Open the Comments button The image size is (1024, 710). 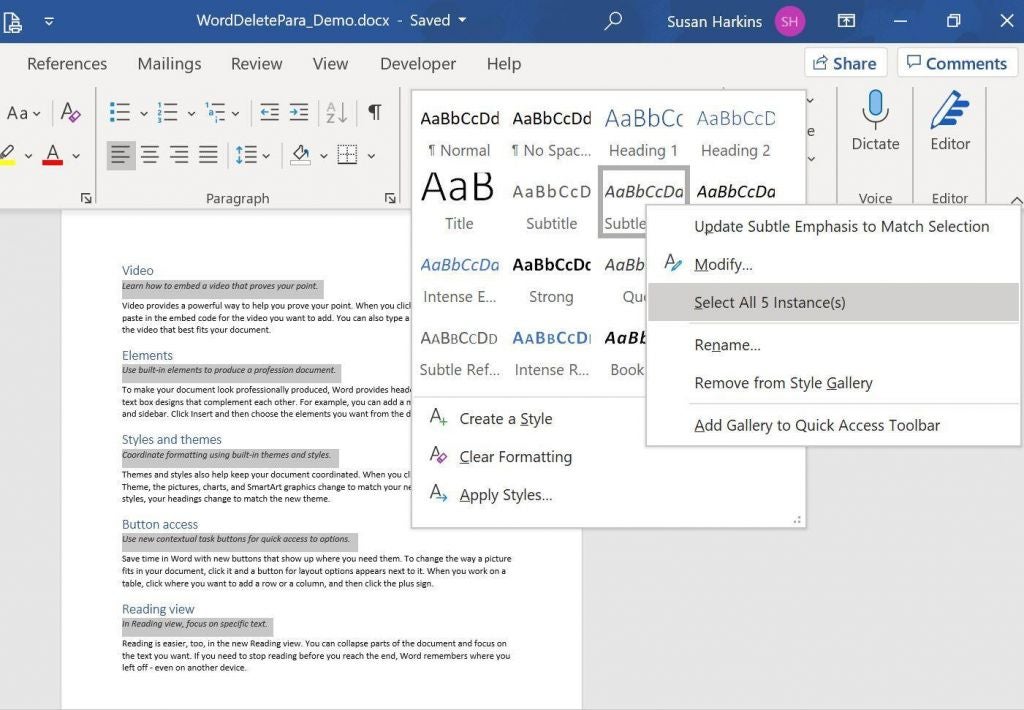tap(957, 63)
